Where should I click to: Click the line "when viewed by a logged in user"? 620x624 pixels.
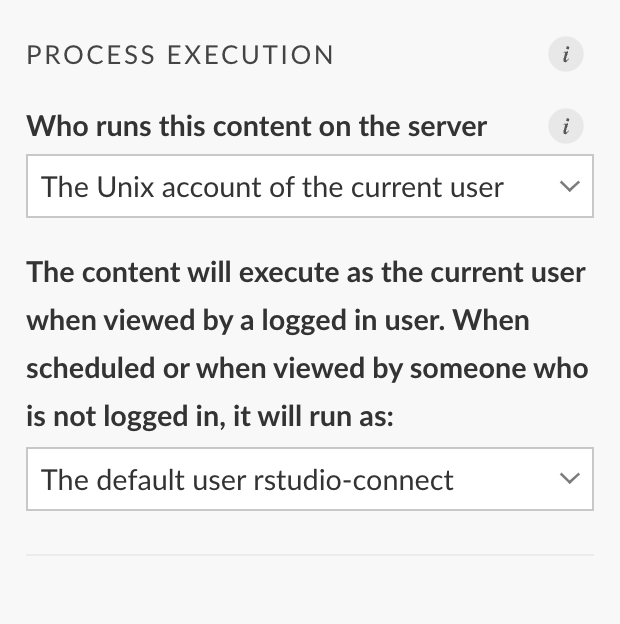(x=236, y=321)
